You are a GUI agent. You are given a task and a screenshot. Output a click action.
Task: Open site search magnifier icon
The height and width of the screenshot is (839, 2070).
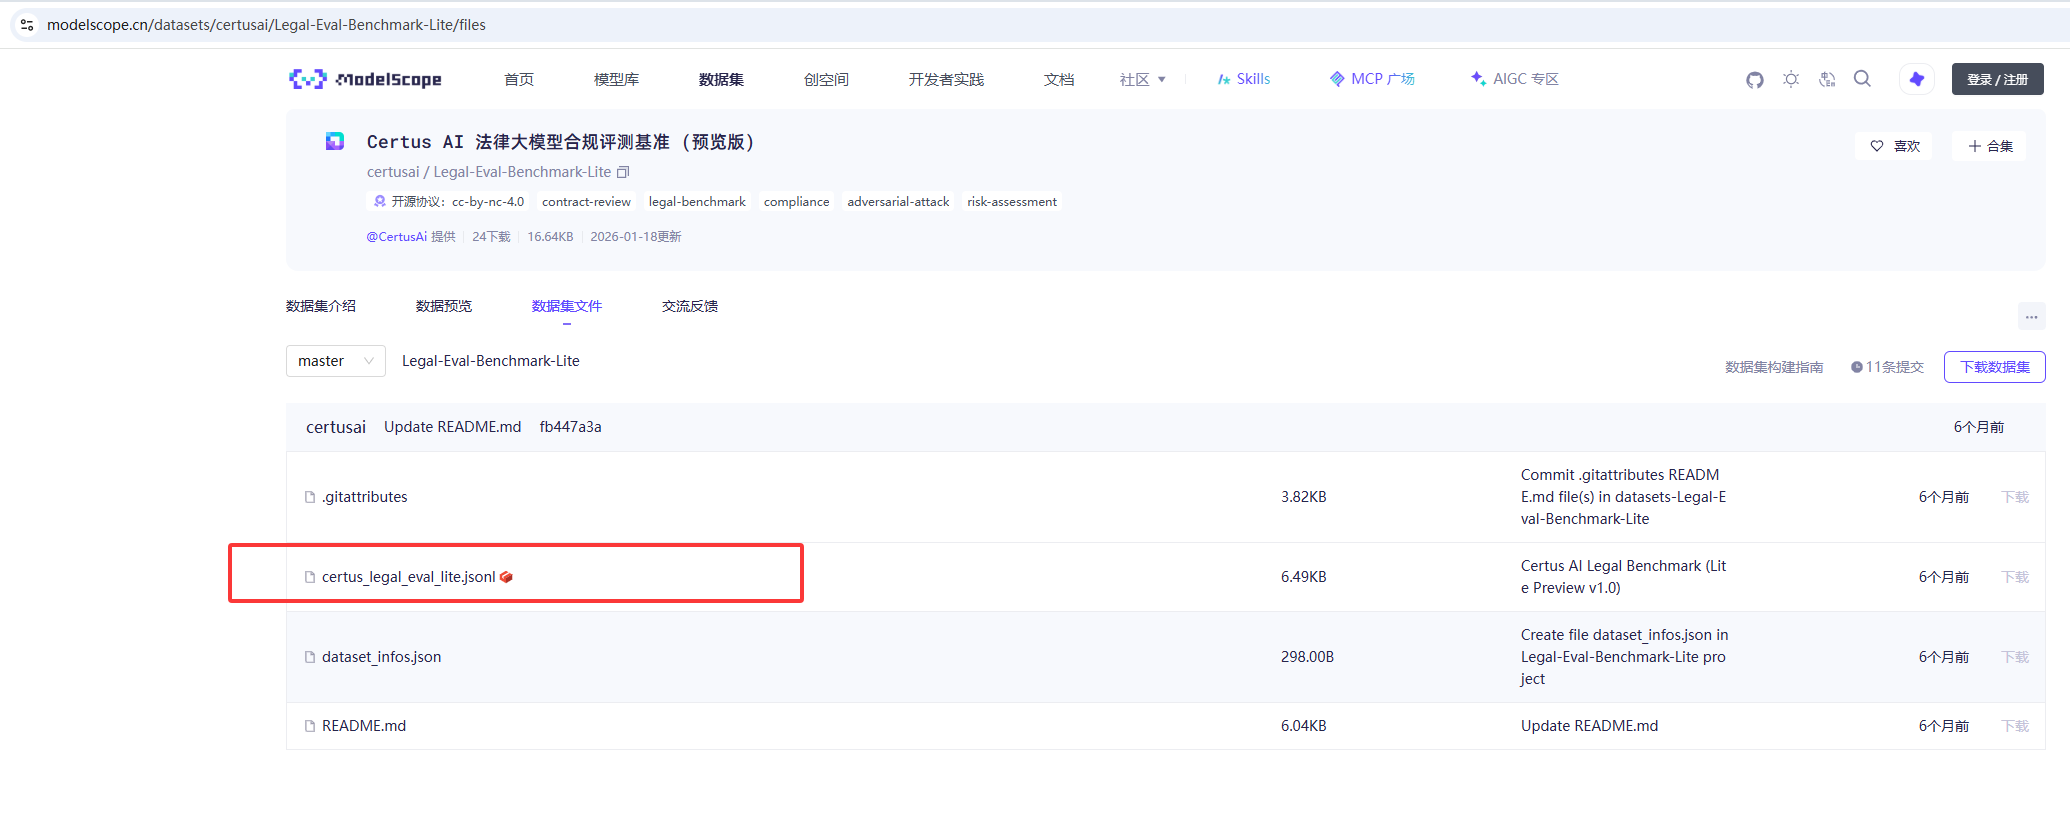[x=1862, y=79]
